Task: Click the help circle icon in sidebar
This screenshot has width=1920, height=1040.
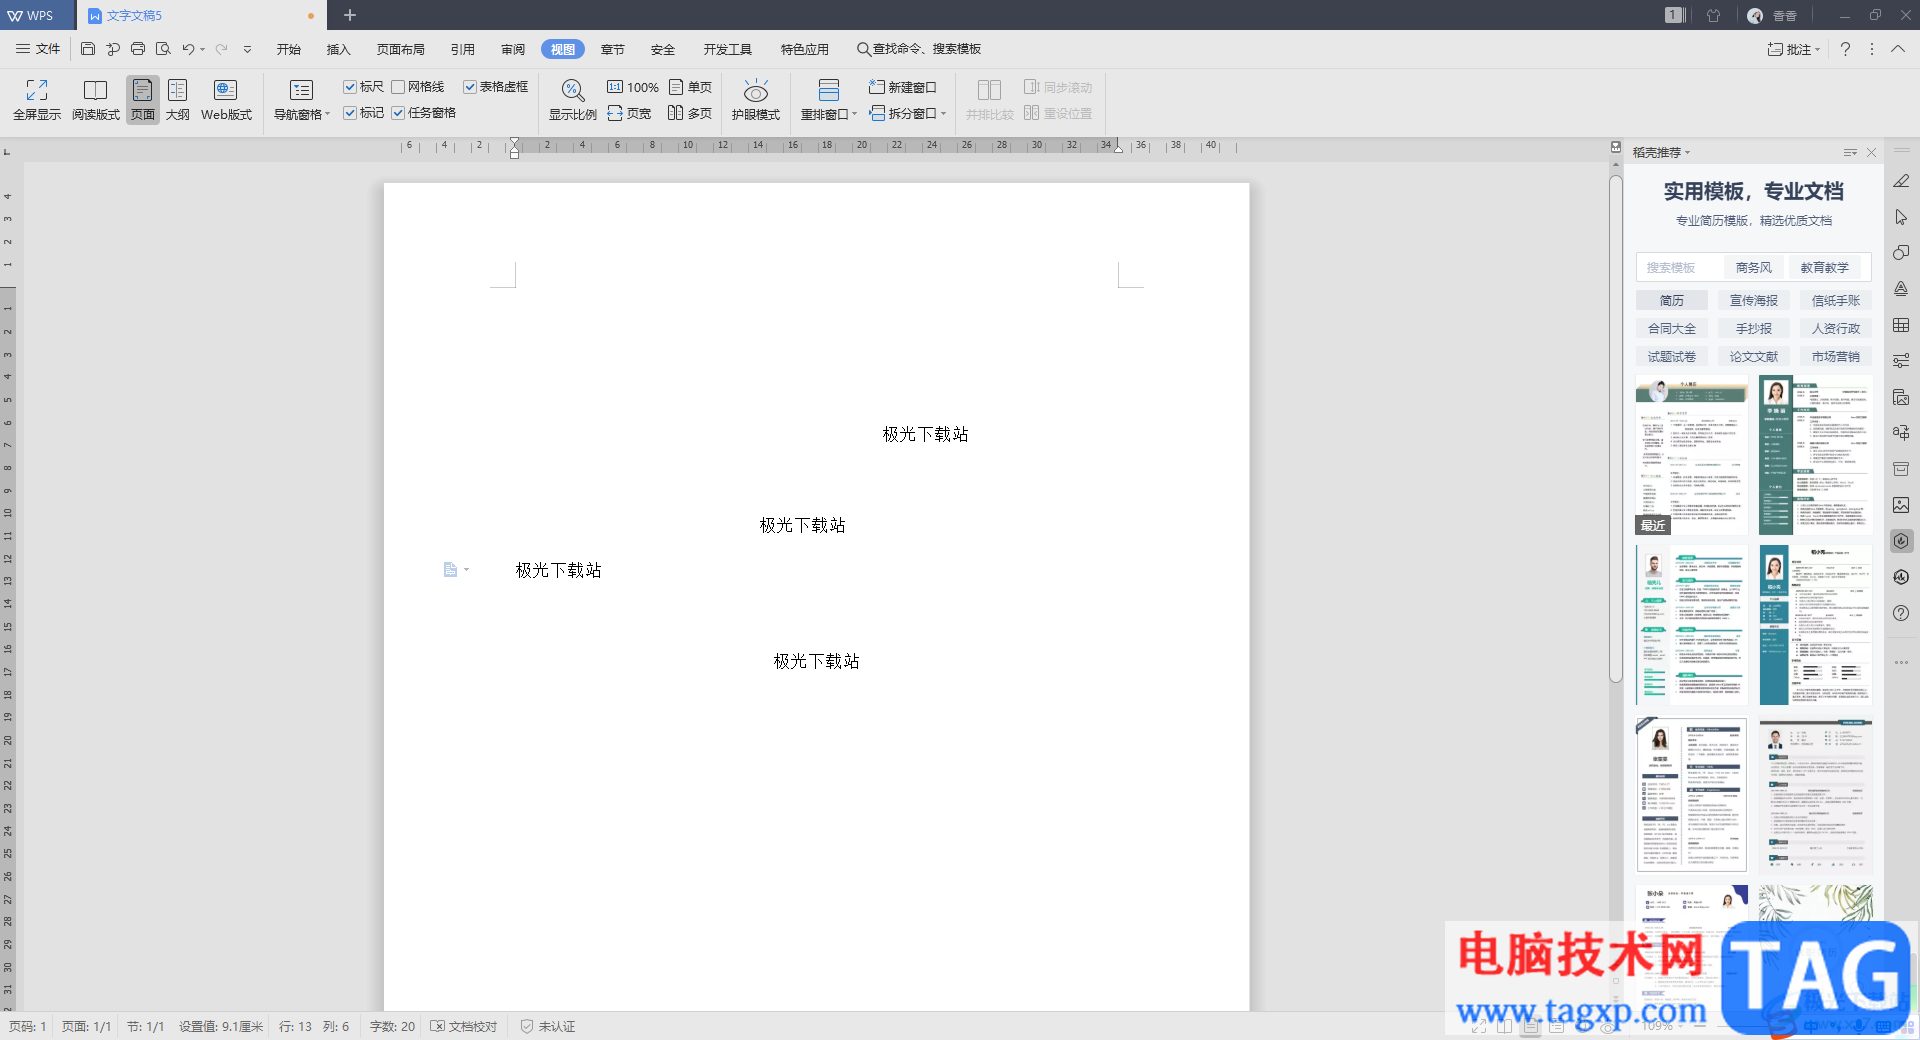Action: pyautogui.click(x=1901, y=613)
